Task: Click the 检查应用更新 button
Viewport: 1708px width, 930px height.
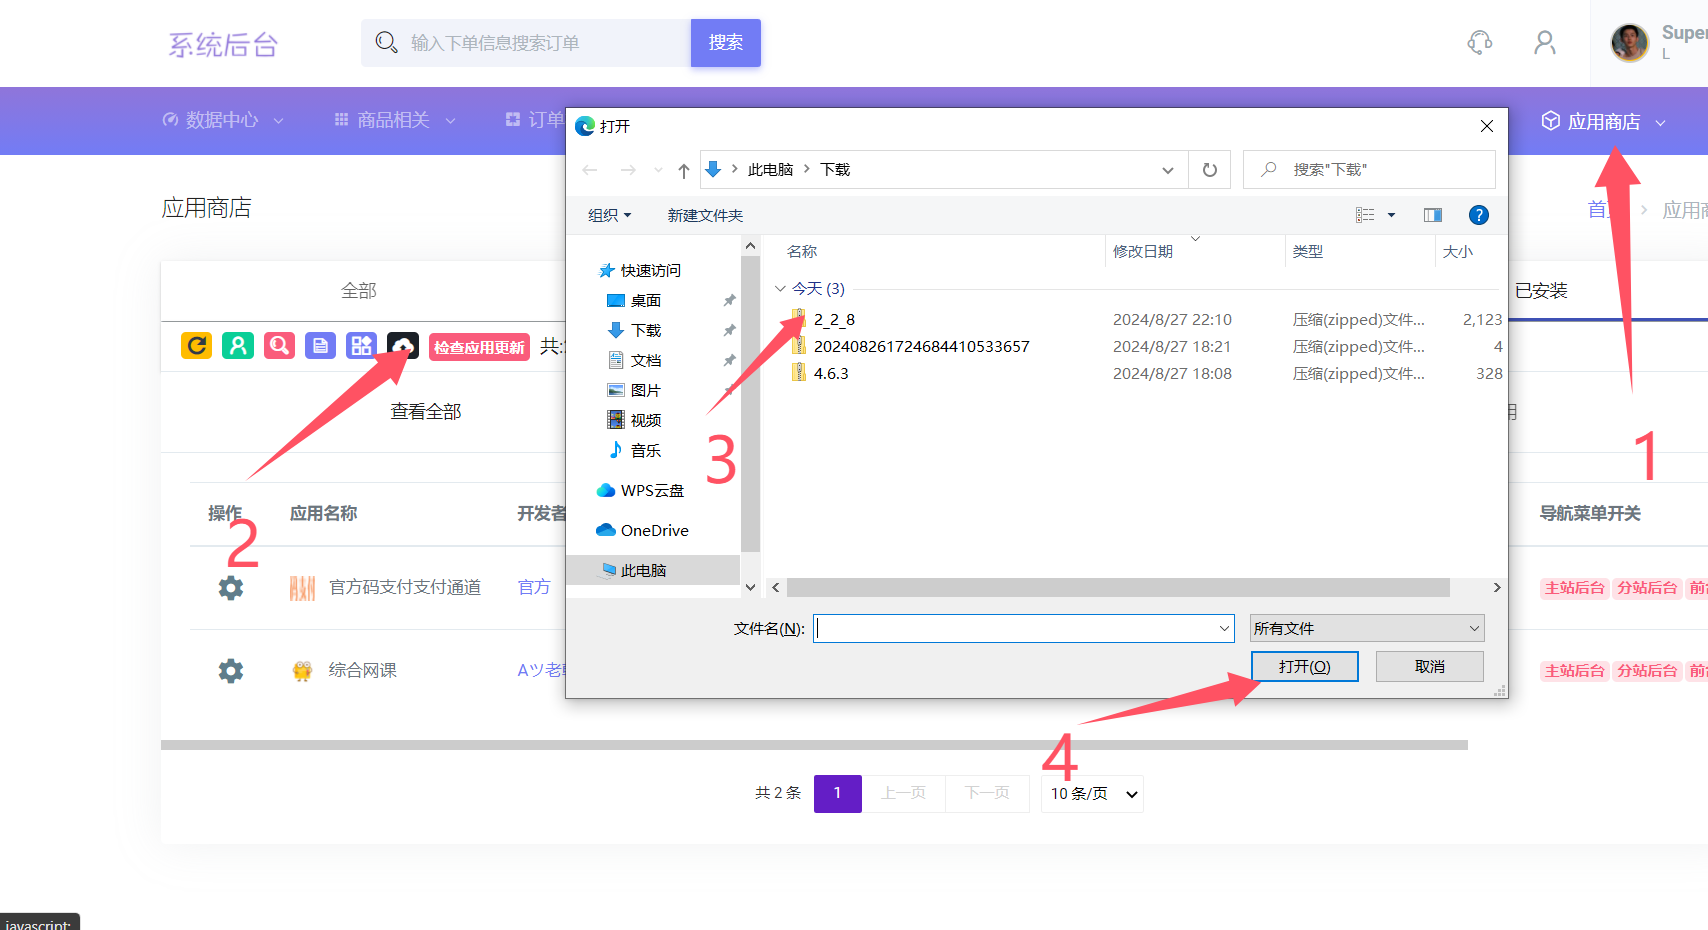Action: 479,347
